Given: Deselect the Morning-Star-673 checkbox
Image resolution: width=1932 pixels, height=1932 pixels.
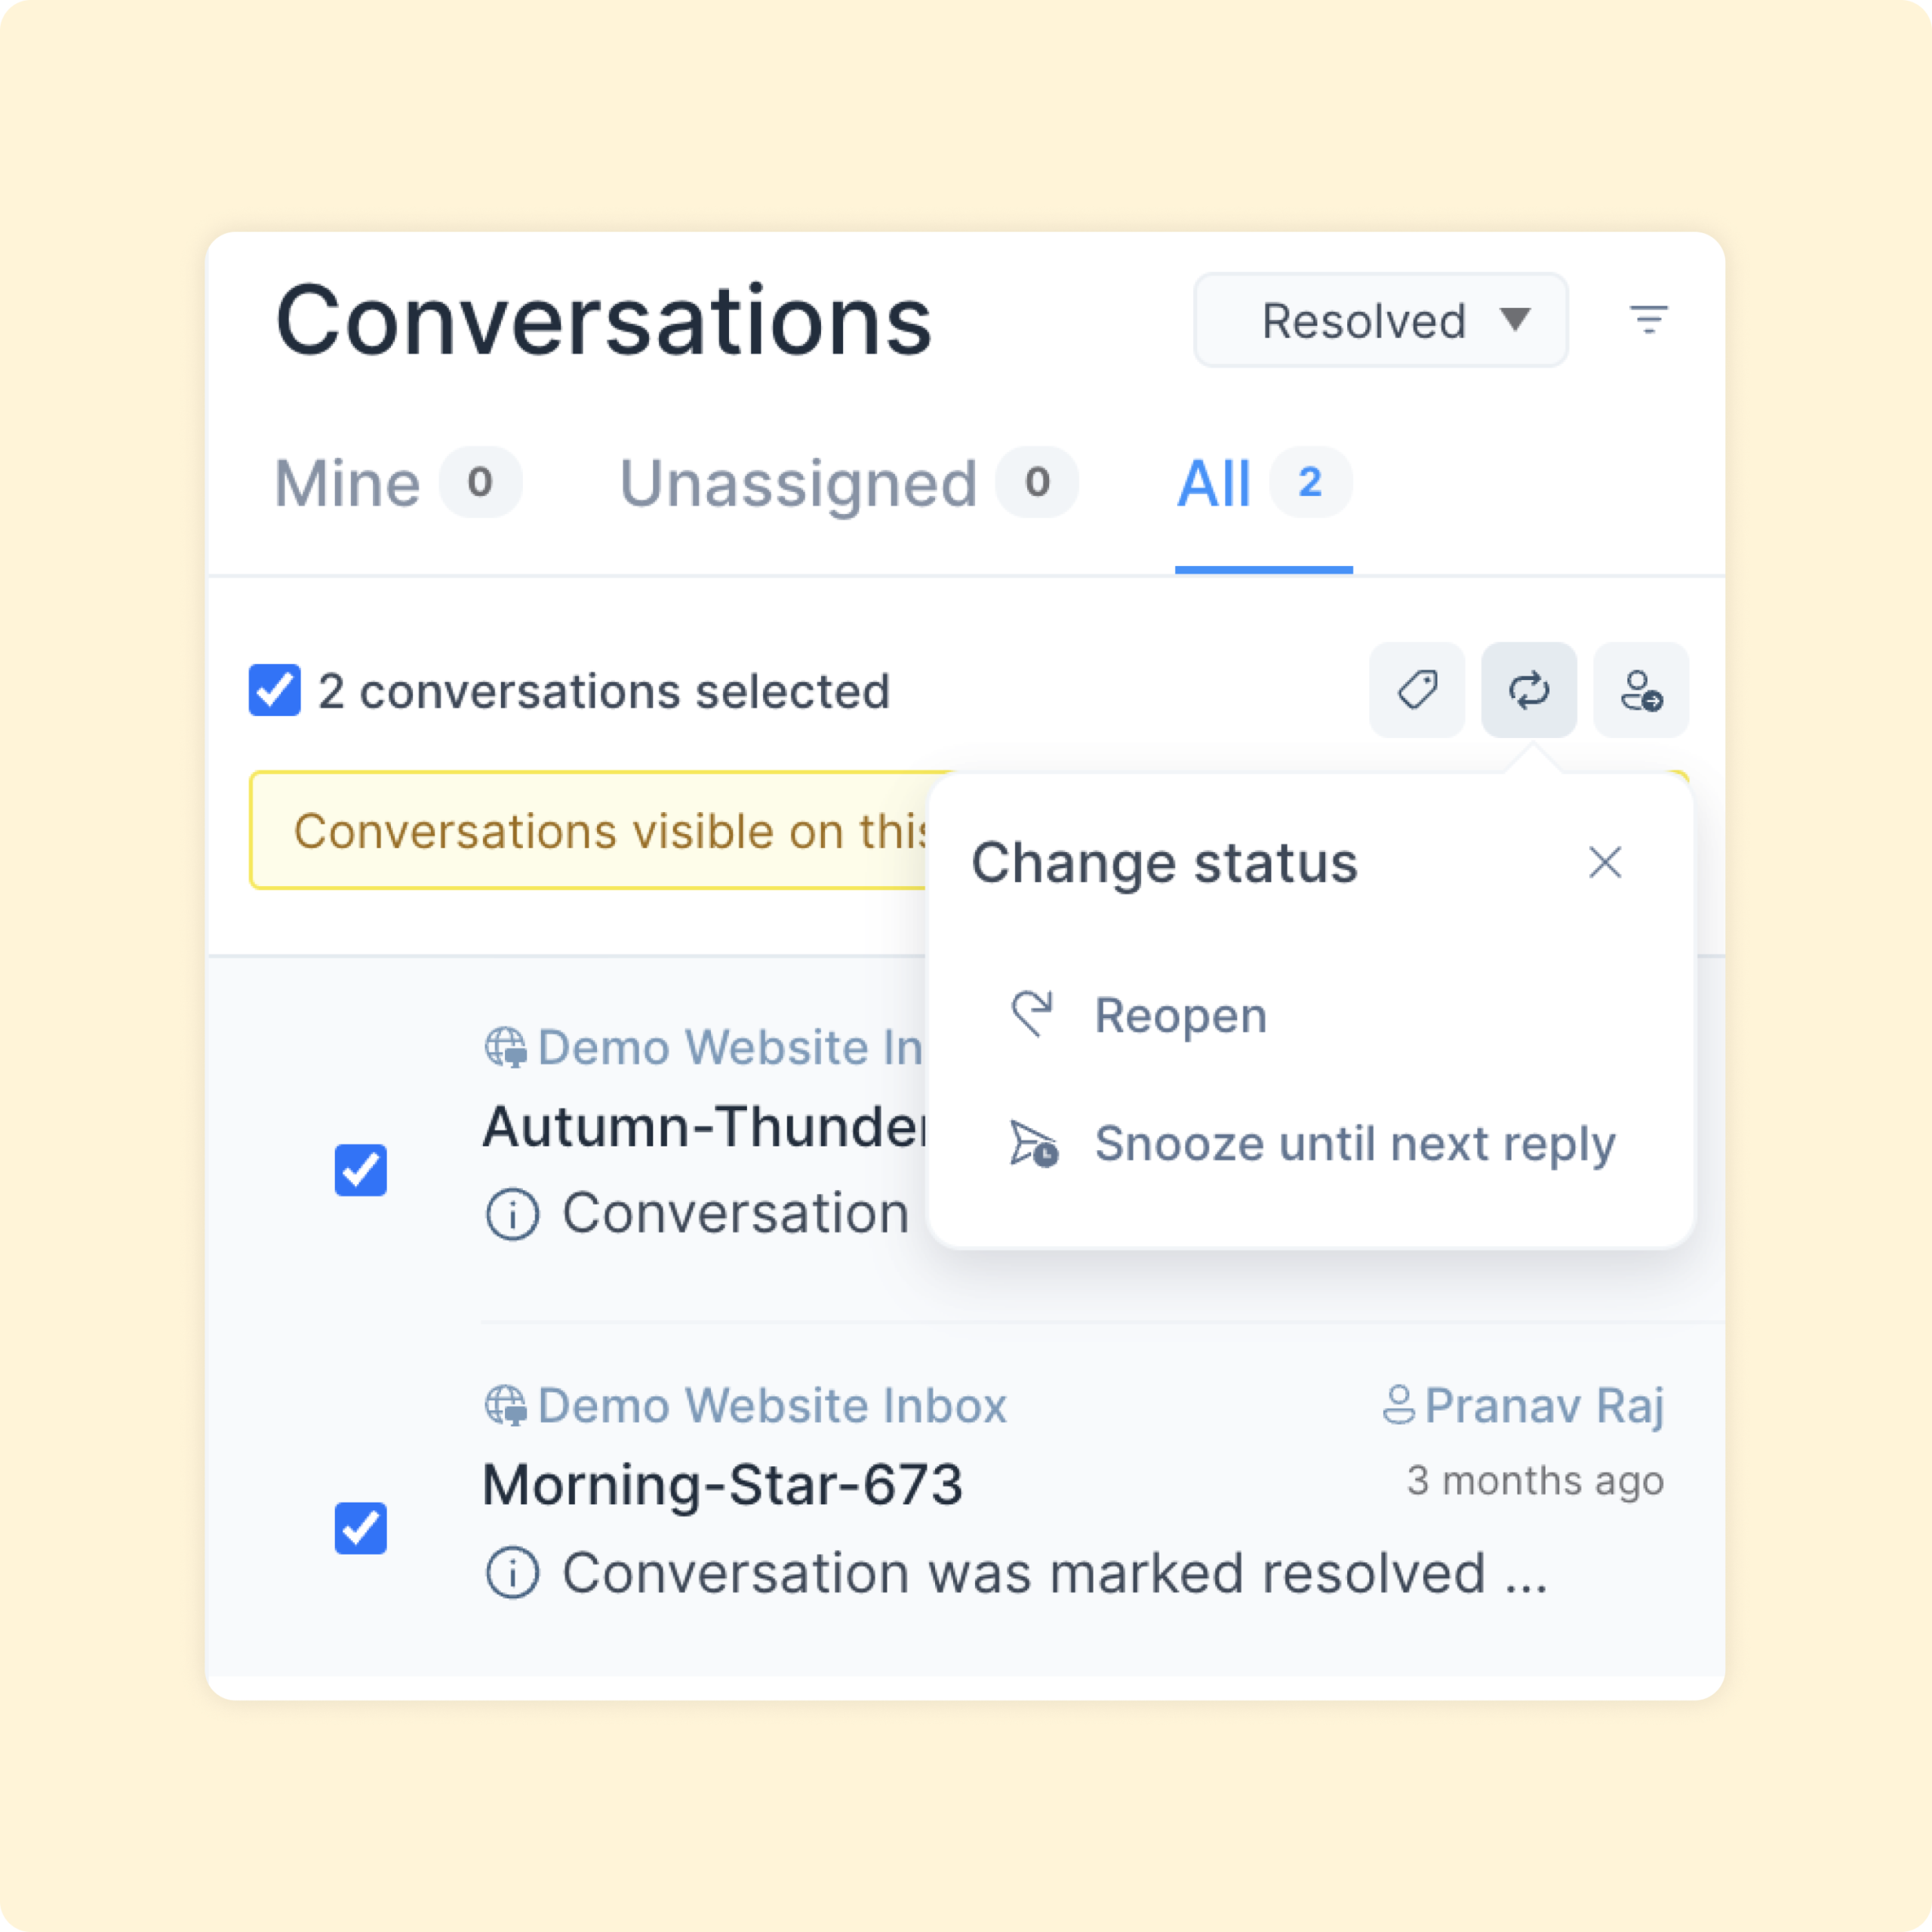Looking at the screenshot, I should [x=361, y=1528].
